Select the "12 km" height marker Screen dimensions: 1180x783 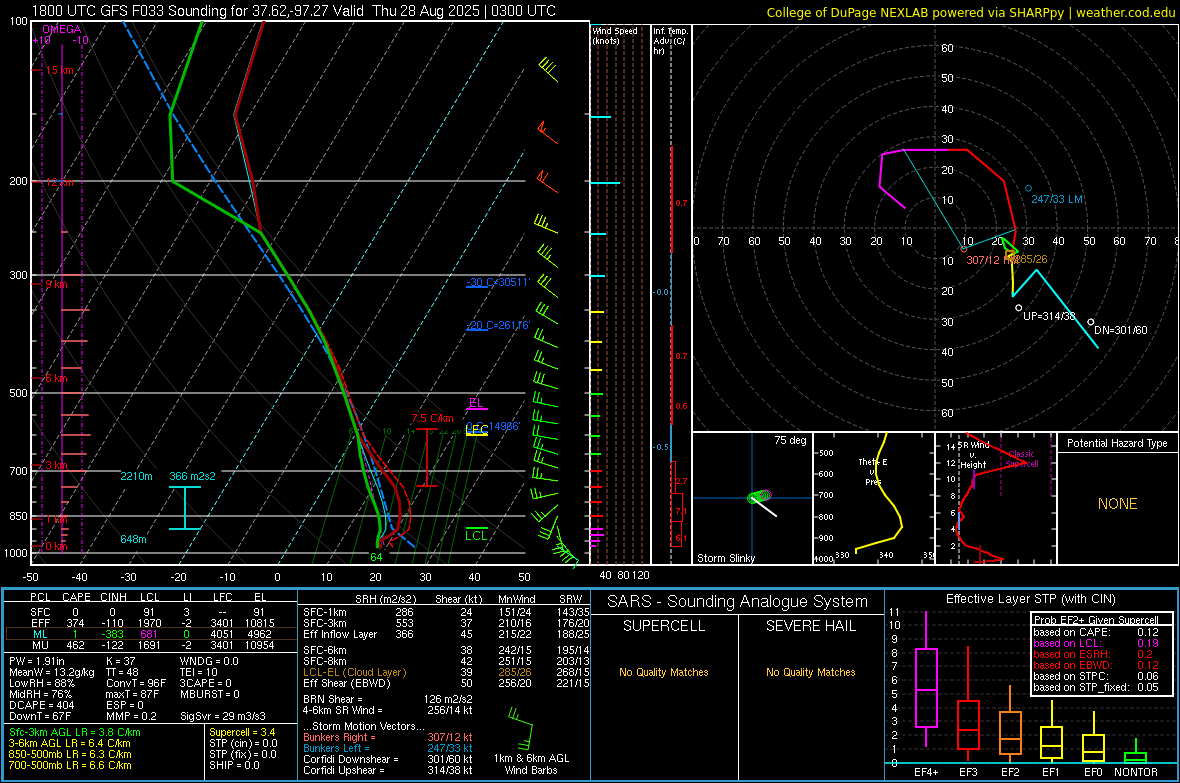tap(59, 183)
